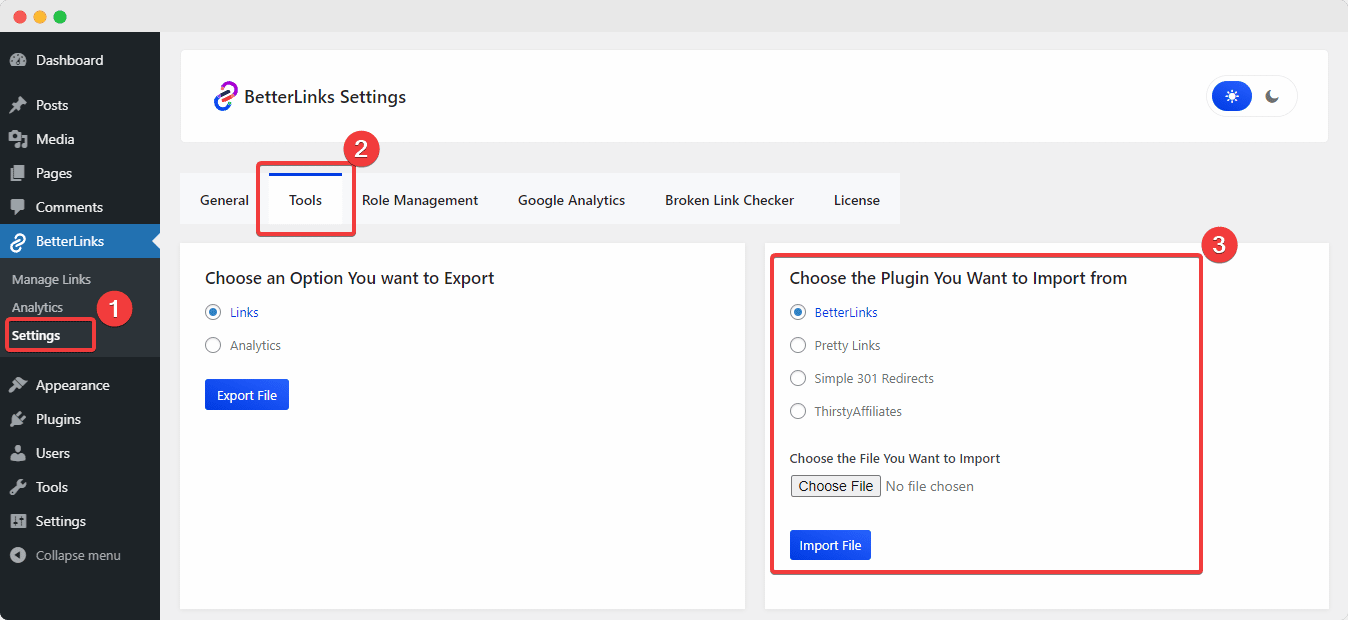
Task: Open the Users menu label
Action: click(x=53, y=453)
